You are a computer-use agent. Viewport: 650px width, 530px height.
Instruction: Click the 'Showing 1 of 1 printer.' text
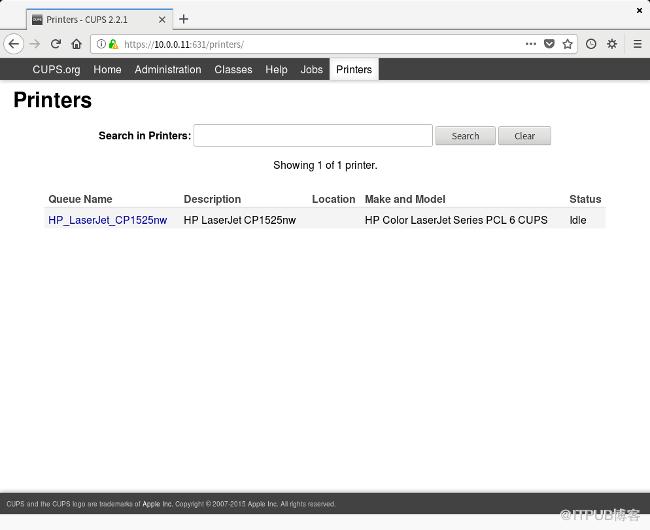[x=325, y=165]
